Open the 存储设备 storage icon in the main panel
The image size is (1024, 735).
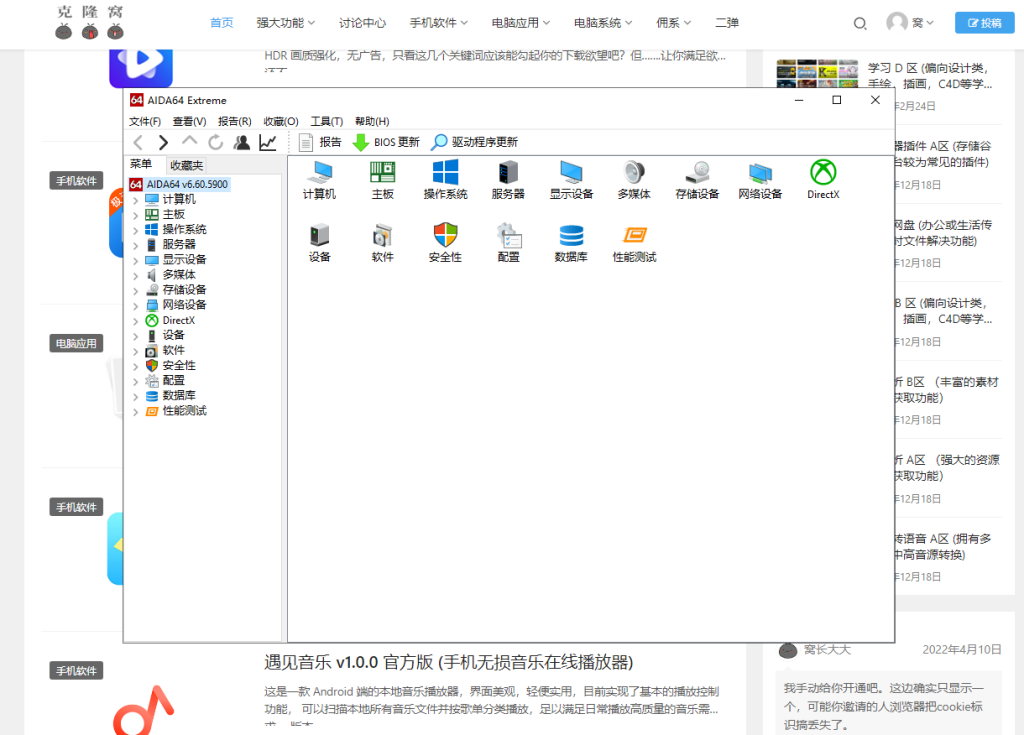[697, 180]
